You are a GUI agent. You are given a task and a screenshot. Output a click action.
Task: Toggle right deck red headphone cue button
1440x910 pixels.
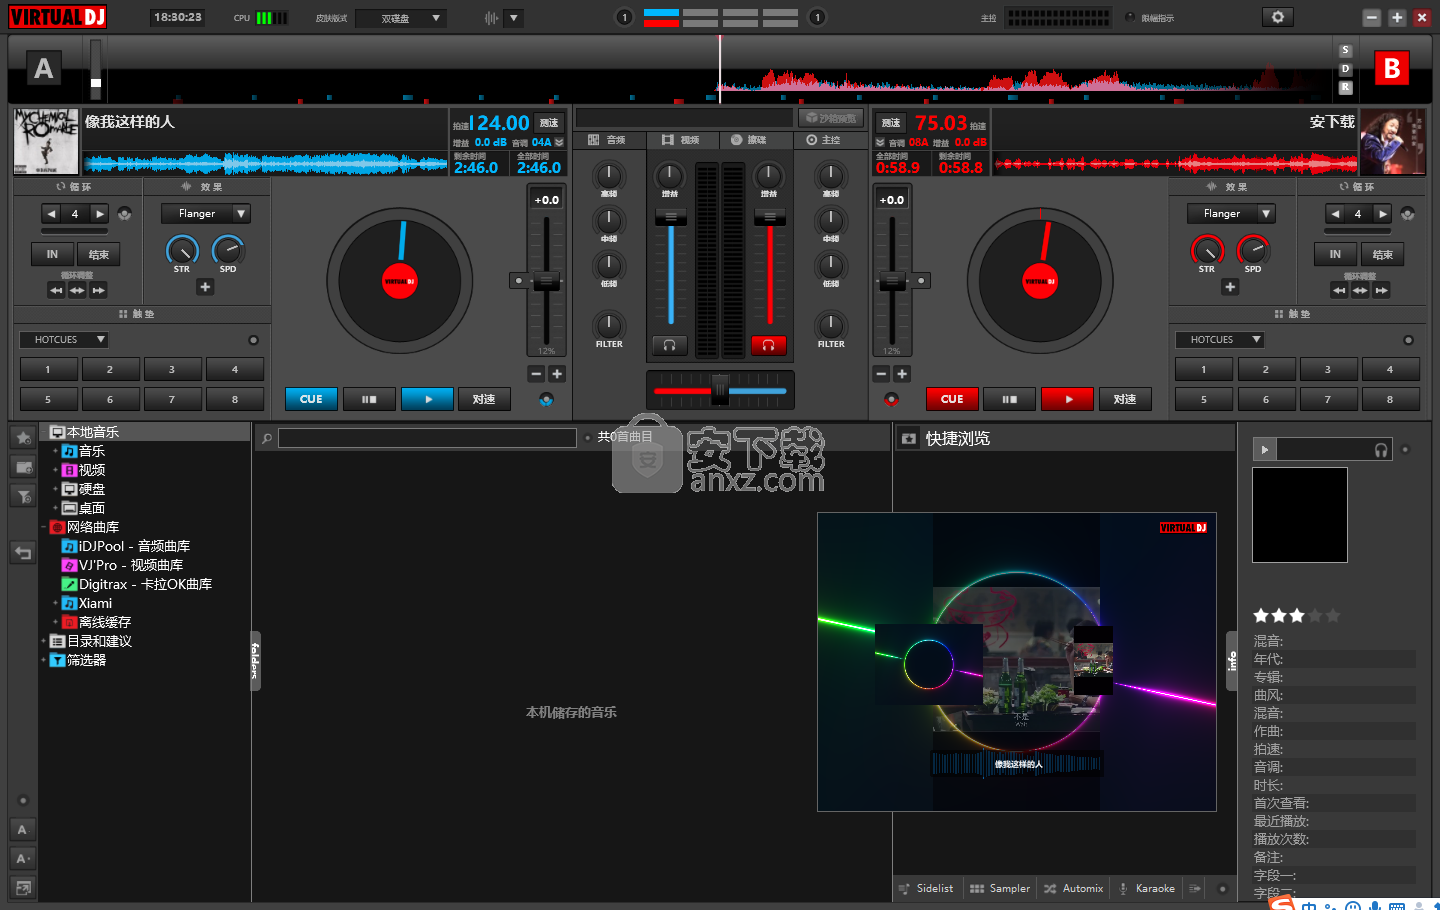pos(768,345)
